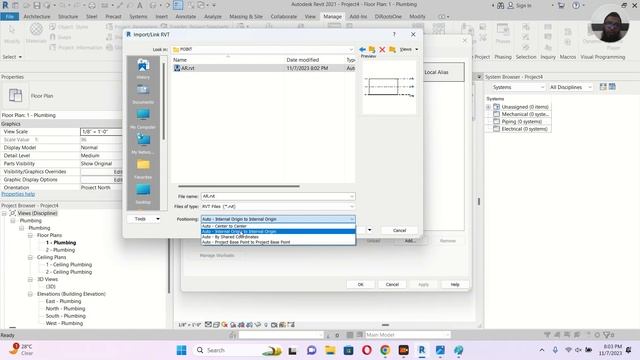Viewport: 640px width, 360px height.
Task: Create a new folder in the file dialog
Action: (x=392, y=49)
